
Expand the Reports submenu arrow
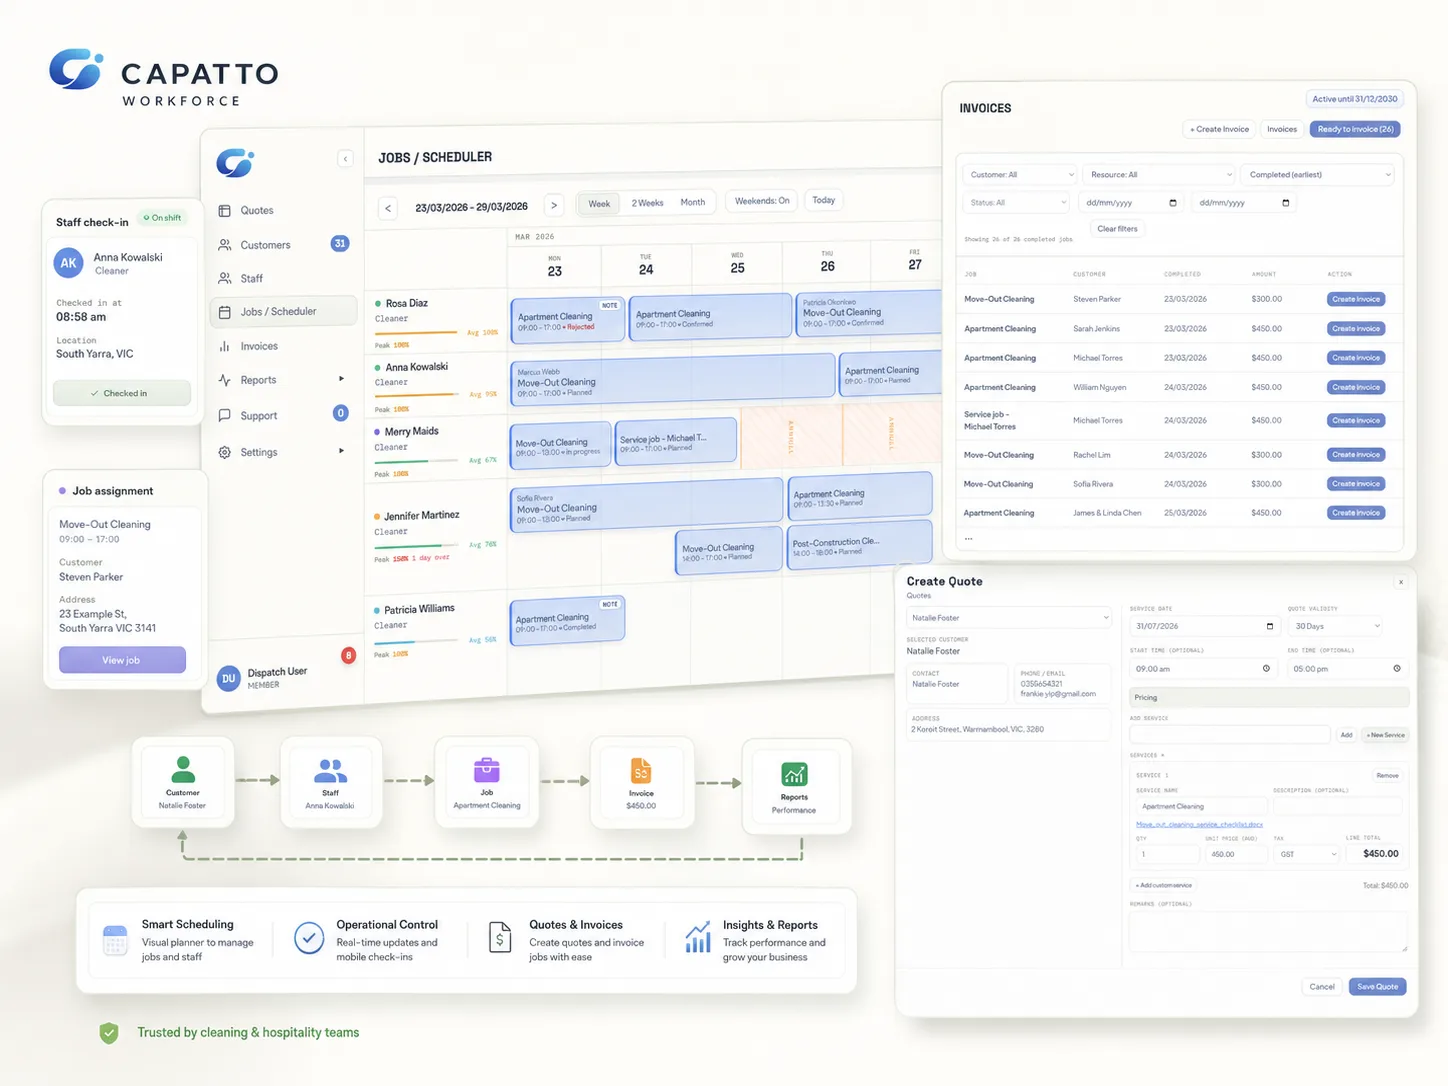point(341,379)
